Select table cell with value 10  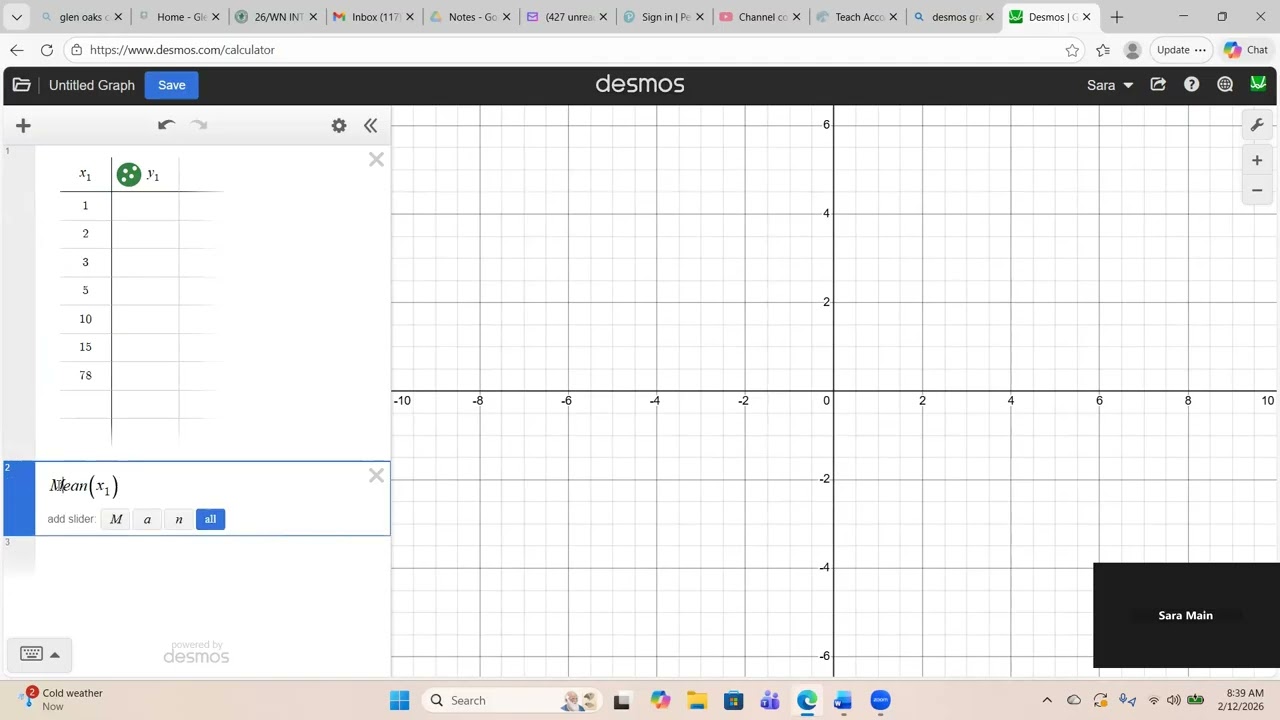(x=85, y=319)
